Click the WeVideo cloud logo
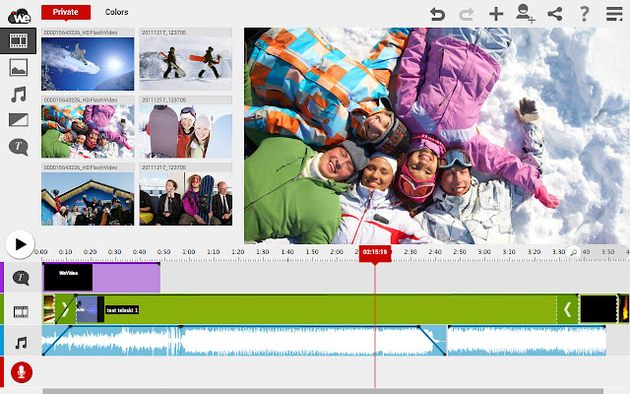Image resolution: width=630 pixels, height=394 pixels. [x=19, y=16]
